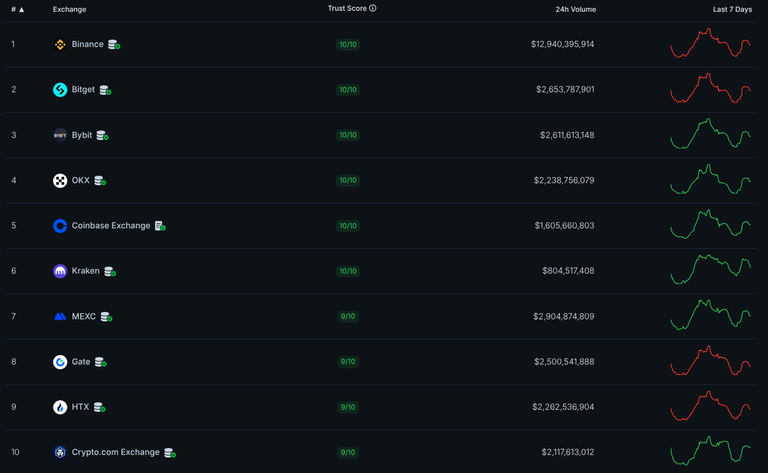Open the MEXC exchange link
This screenshot has width=768, height=473.
pyautogui.click(x=84, y=316)
